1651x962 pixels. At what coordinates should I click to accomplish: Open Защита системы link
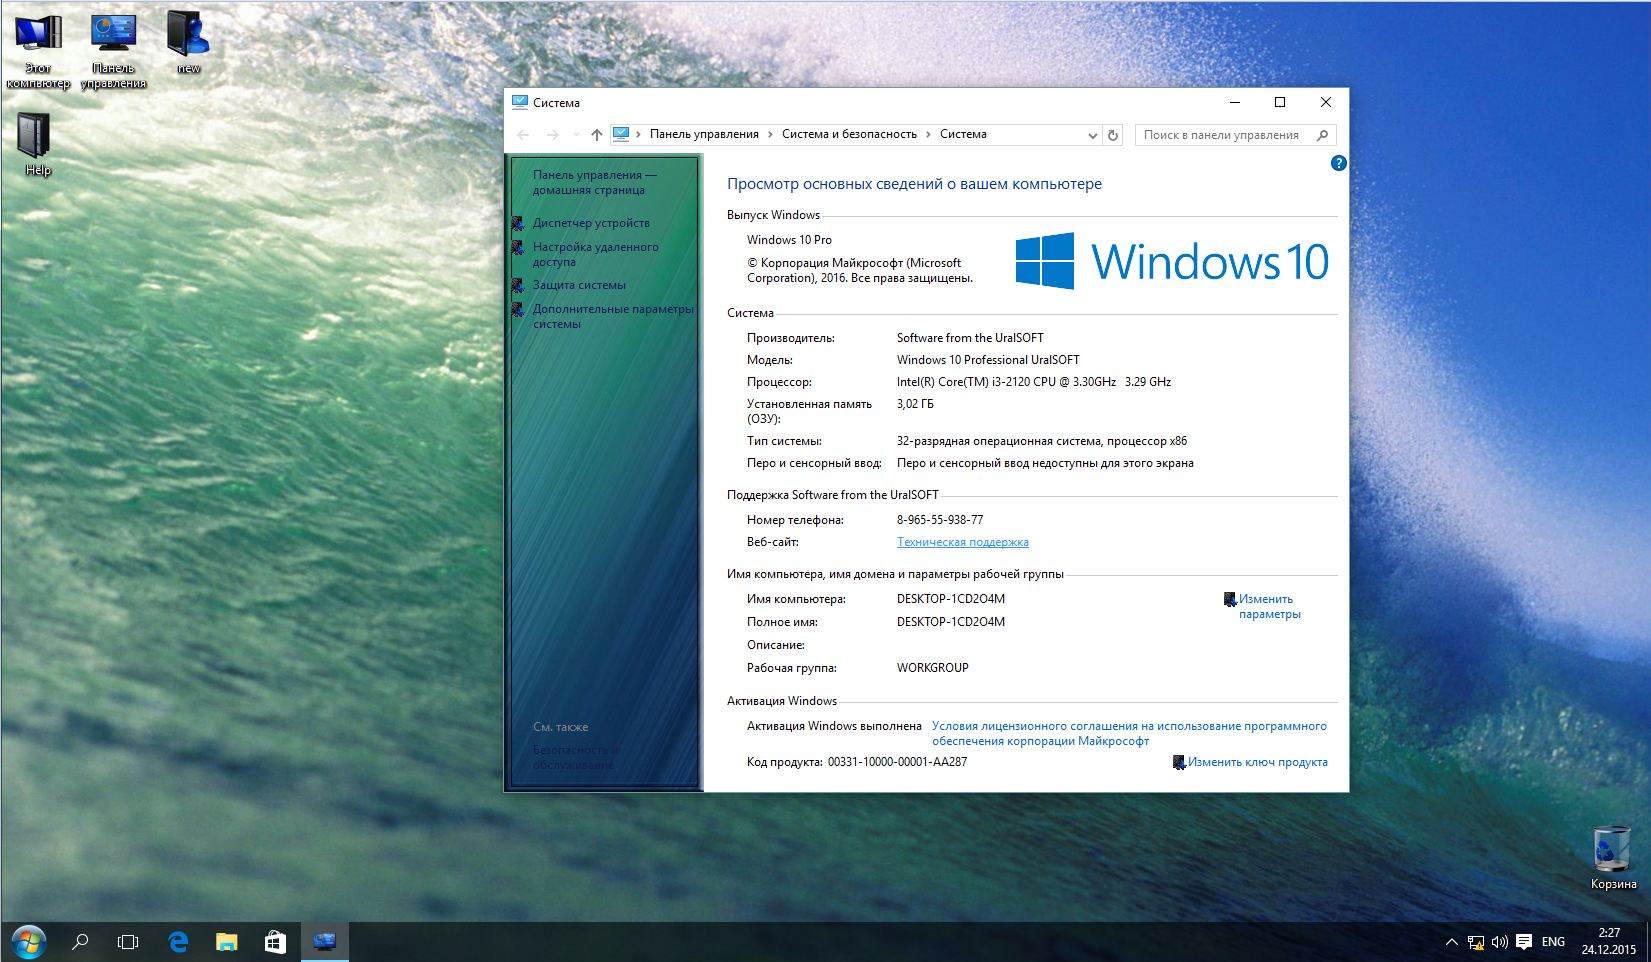pos(579,285)
